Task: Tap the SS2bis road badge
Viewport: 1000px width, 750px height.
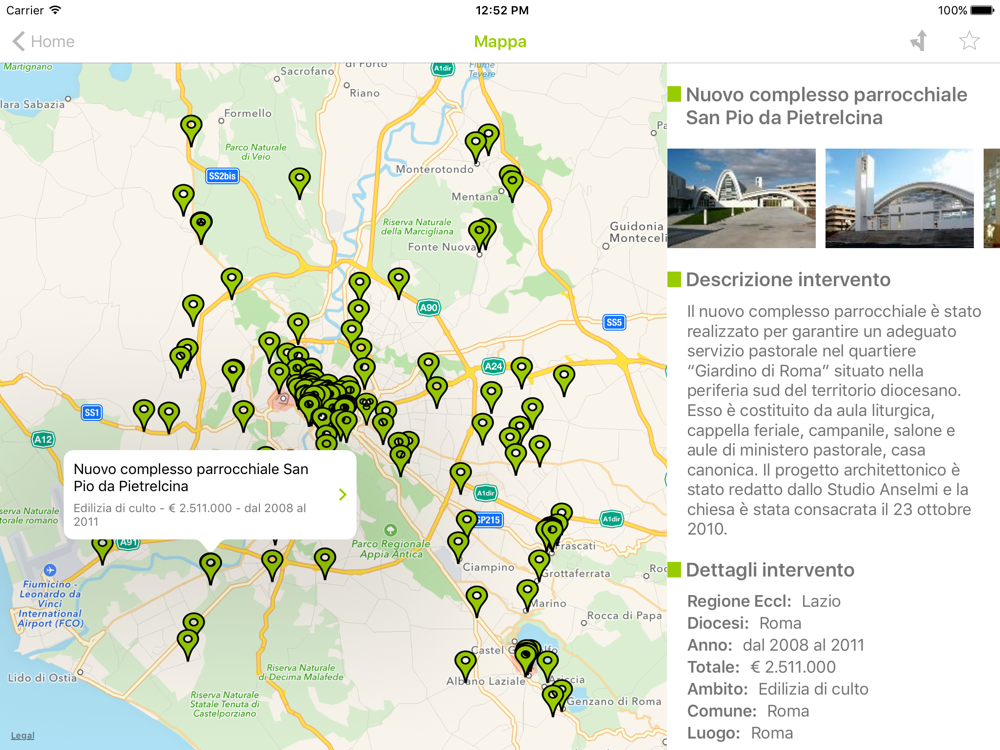Action: (x=222, y=176)
